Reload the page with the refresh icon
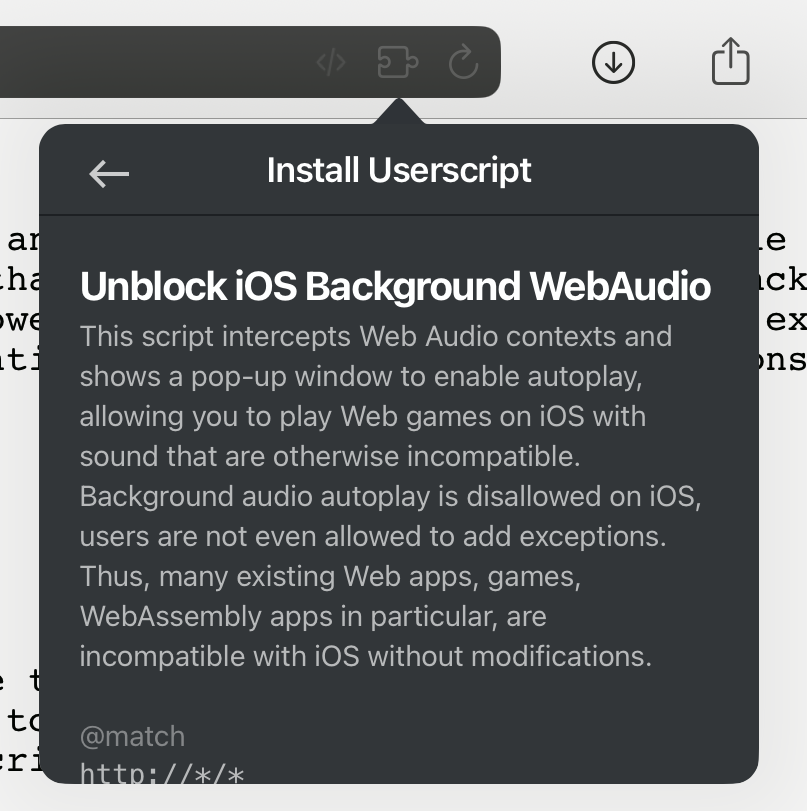 pos(463,63)
